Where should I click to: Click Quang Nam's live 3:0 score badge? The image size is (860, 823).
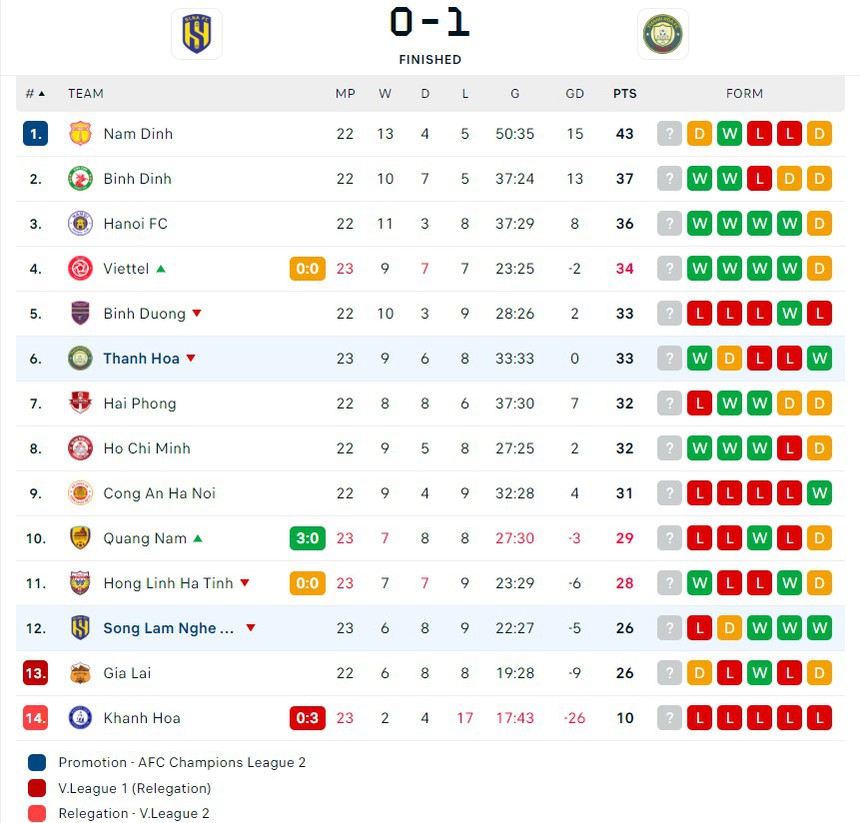(x=308, y=539)
